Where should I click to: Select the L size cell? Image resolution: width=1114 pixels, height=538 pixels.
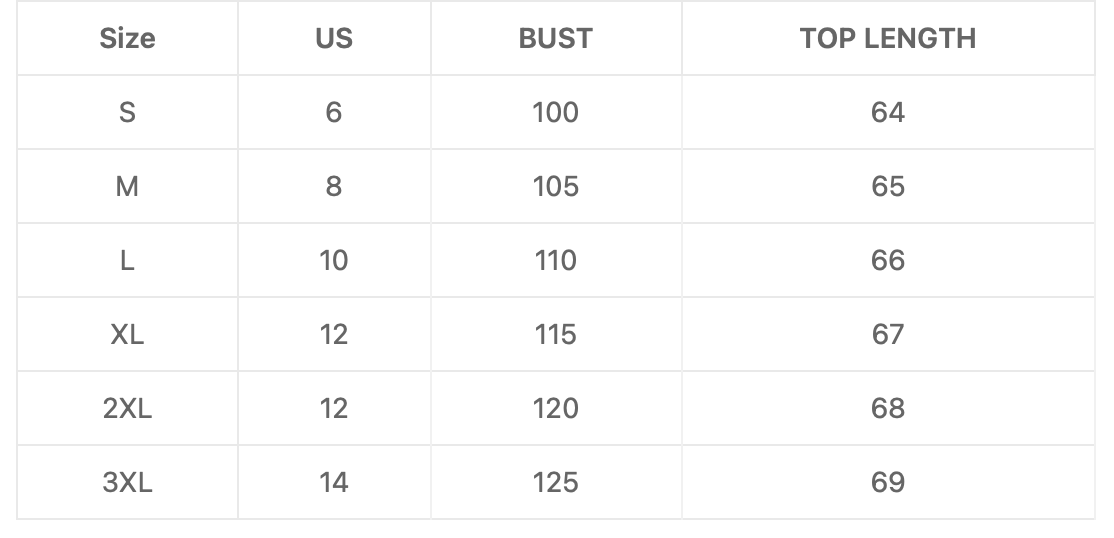(127, 260)
